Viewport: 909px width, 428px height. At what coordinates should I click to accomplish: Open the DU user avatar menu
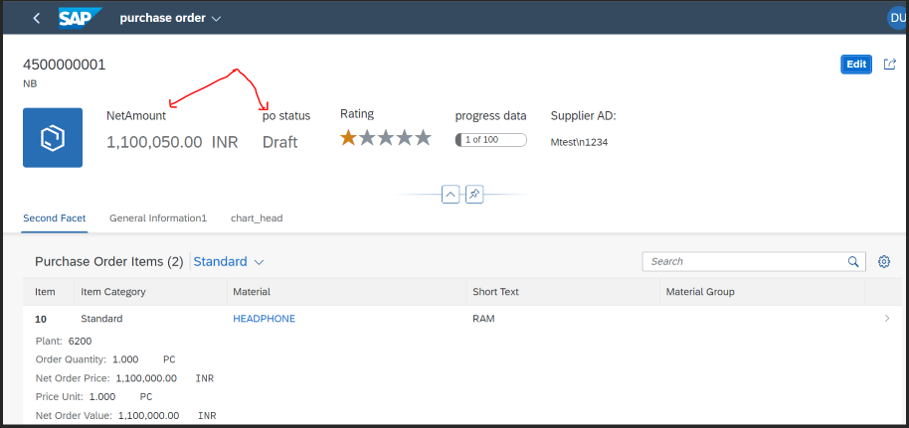click(897, 17)
